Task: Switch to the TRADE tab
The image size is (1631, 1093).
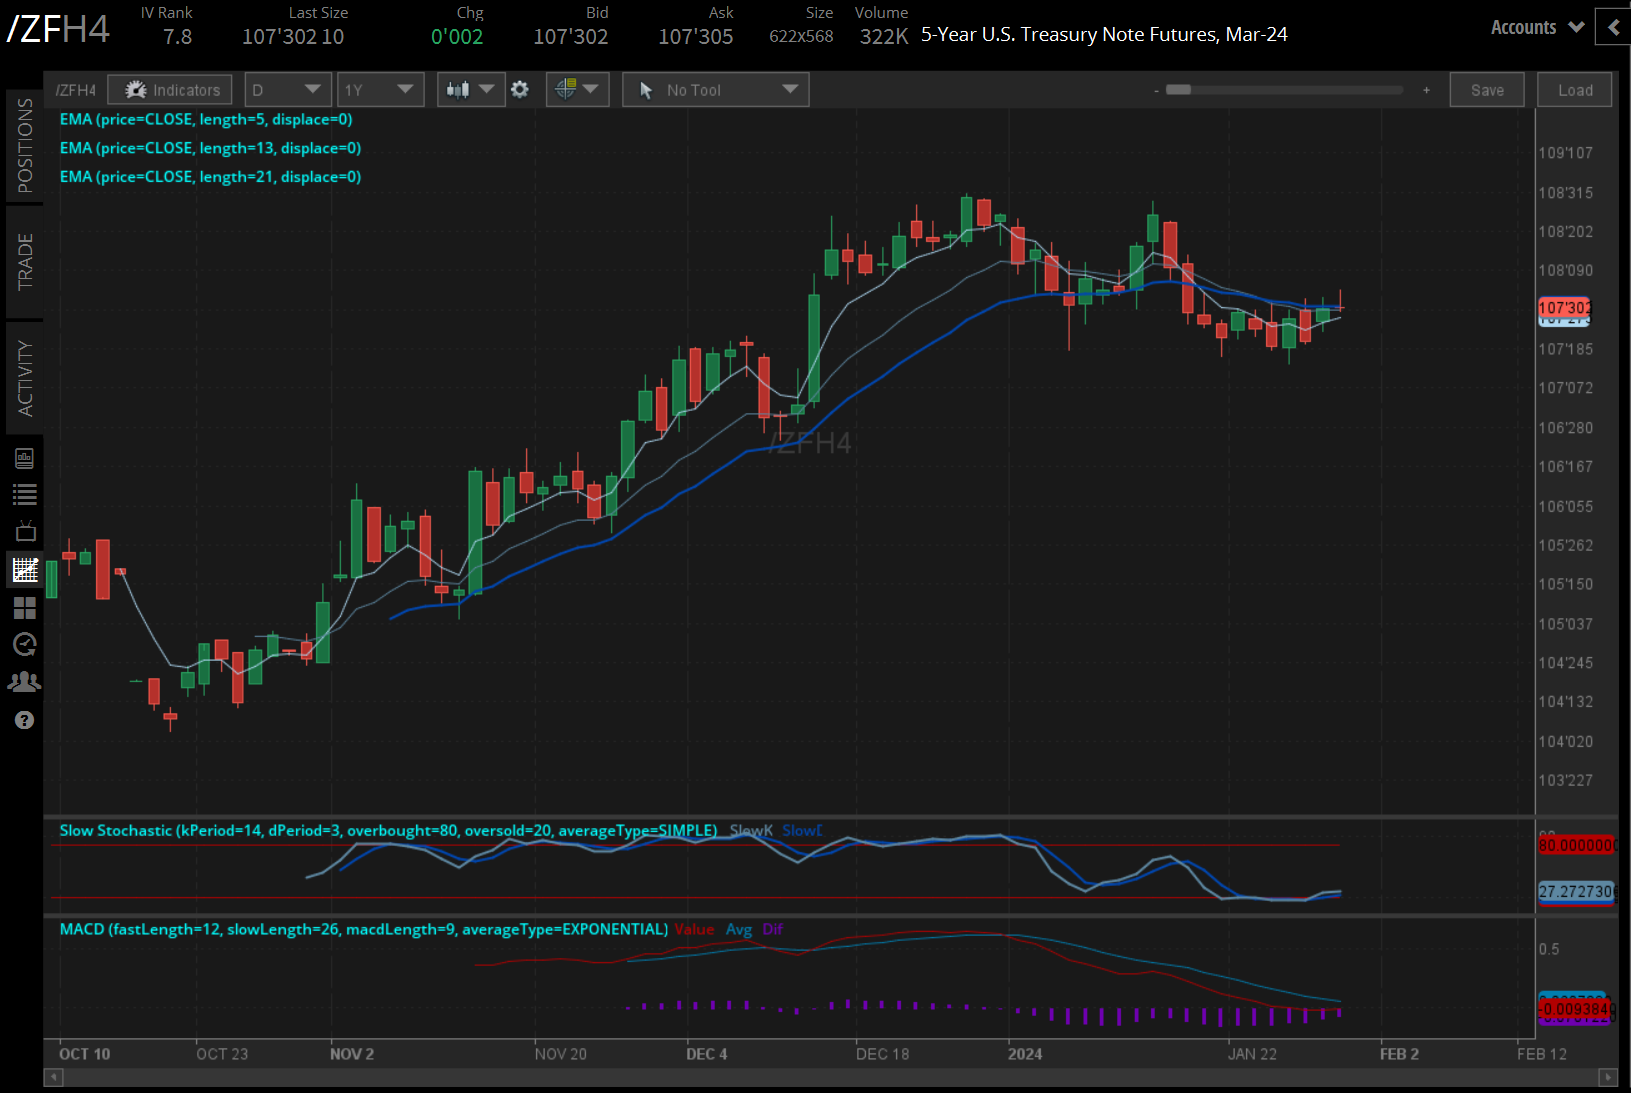Action: pos(25,261)
